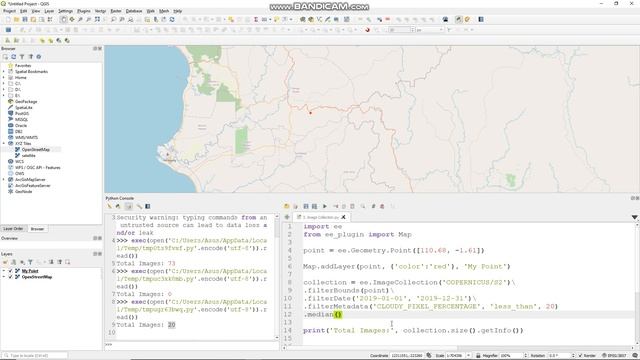Viewport: 640px width, 360px height.
Task: Open Python console help
Action: click(148, 207)
